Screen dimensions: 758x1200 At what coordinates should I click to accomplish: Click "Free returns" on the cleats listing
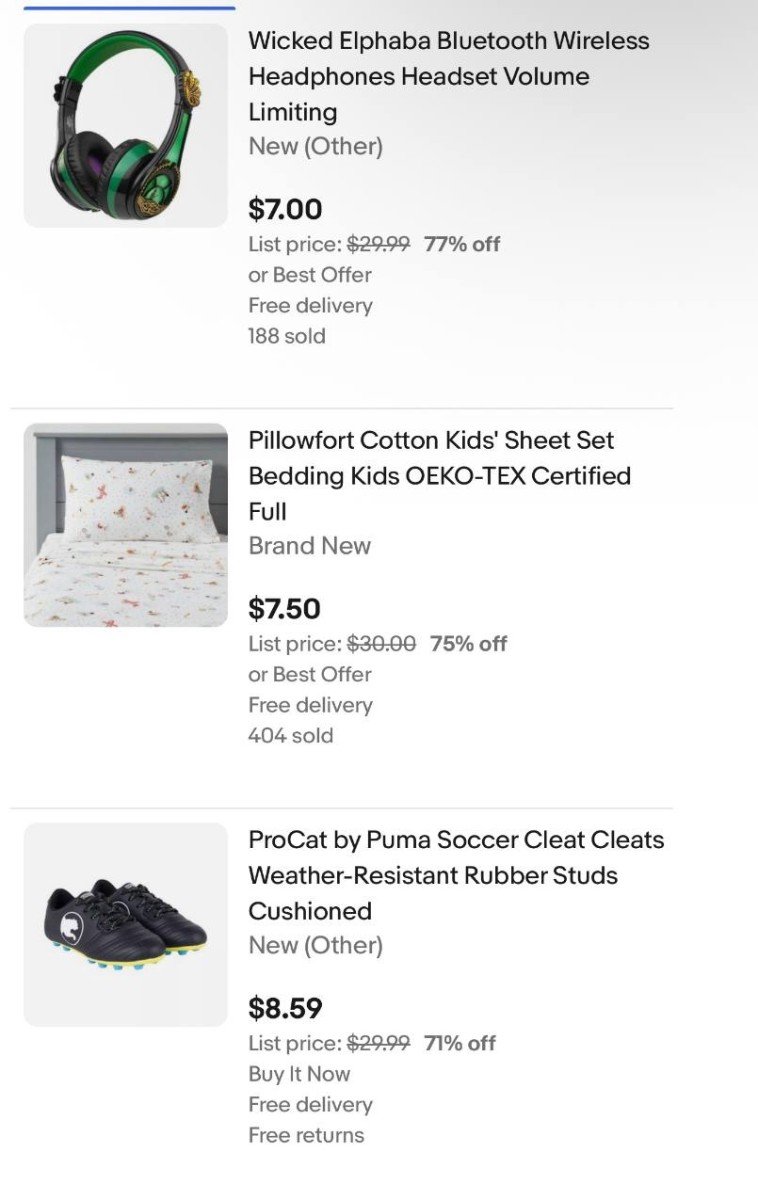[x=306, y=1135]
